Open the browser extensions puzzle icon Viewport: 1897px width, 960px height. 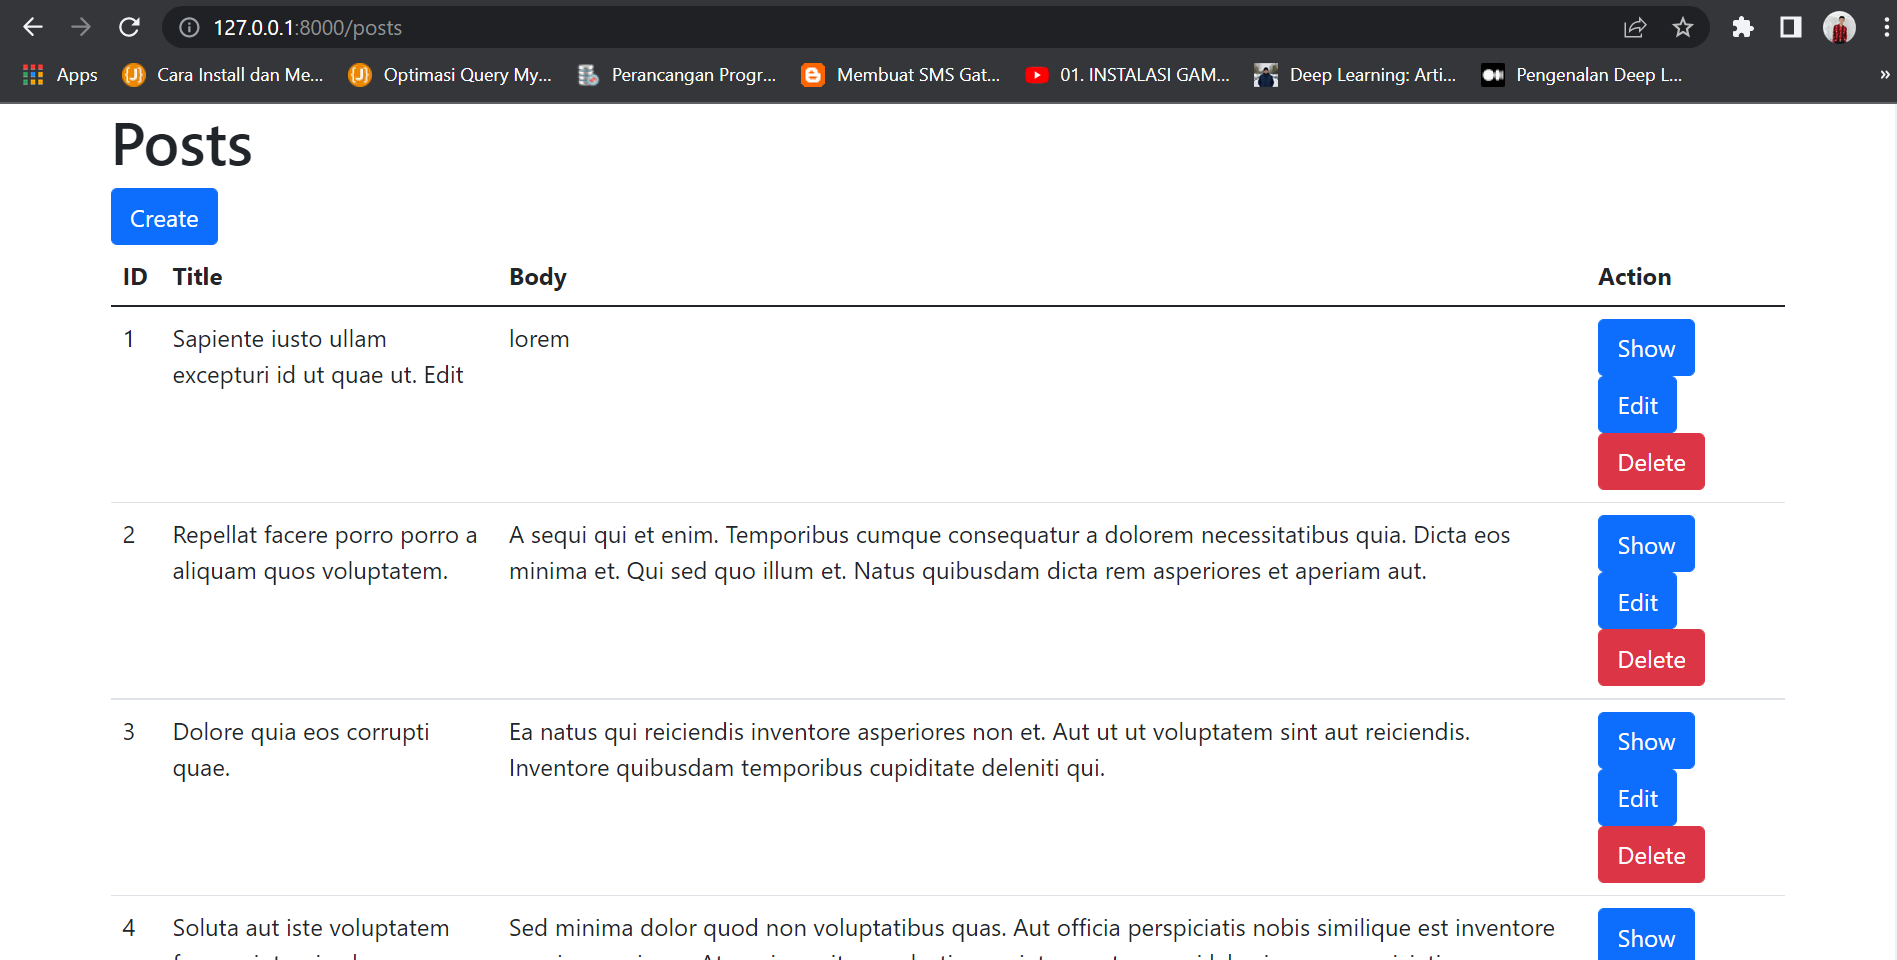(x=1743, y=27)
